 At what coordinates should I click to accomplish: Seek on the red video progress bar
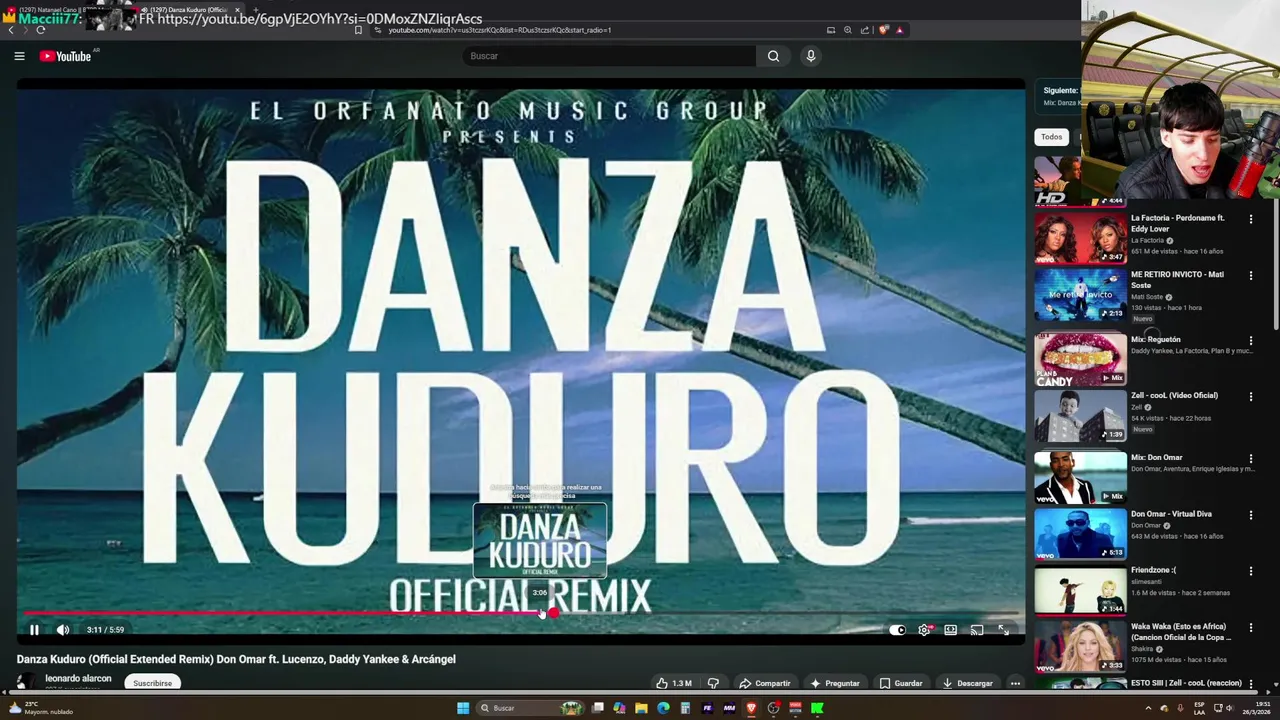pos(520,613)
